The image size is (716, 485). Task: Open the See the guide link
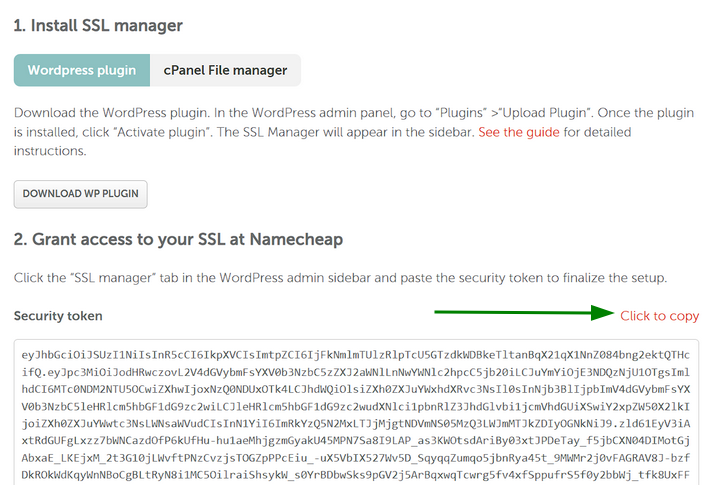pos(519,132)
